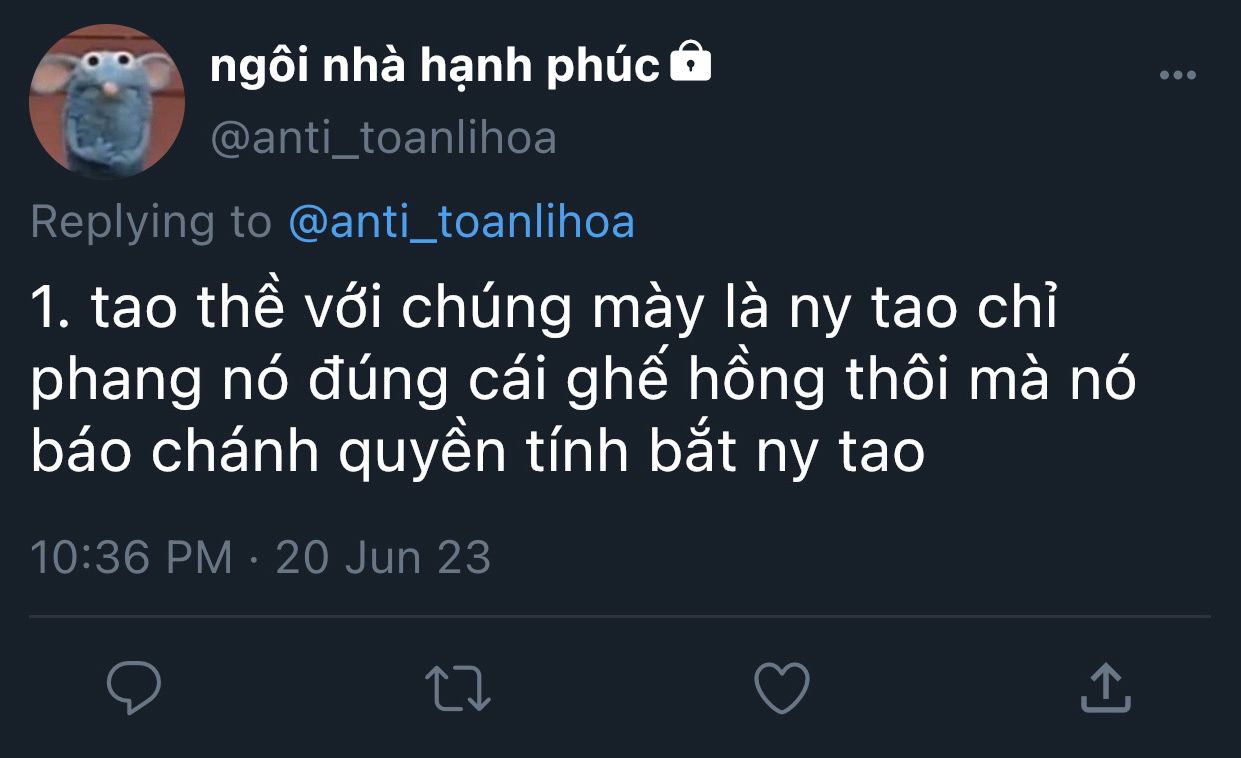This screenshot has height=758, width=1241.
Task: Retweet the post using the arrows icon
Action: point(457,689)
